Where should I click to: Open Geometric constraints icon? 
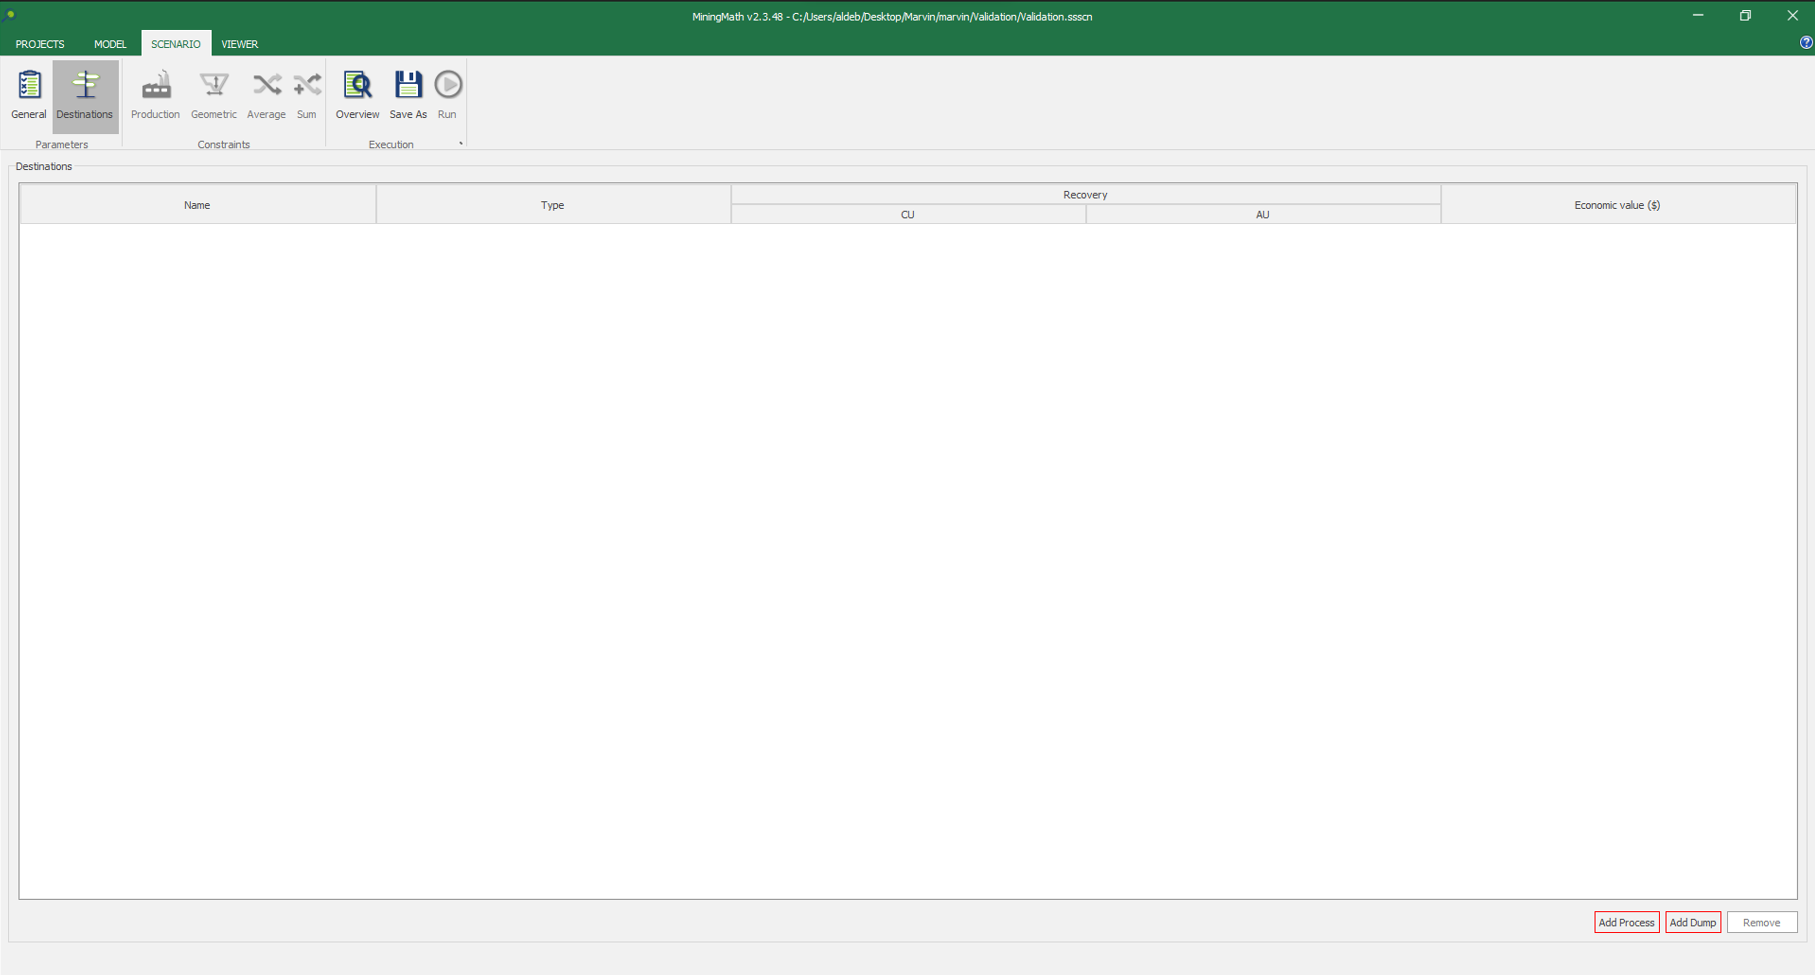point(214,95)
